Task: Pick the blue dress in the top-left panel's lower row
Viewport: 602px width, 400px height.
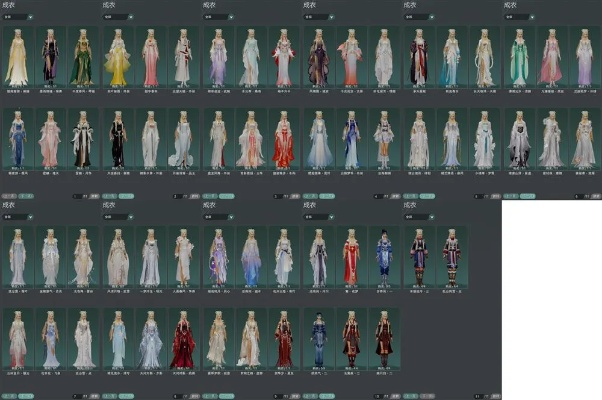Action: click(x=17, y=140)
